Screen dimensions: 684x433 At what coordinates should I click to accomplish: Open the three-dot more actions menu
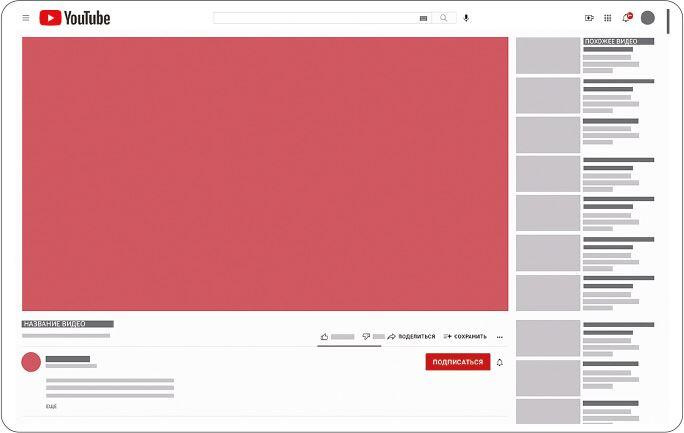(500, 337)
